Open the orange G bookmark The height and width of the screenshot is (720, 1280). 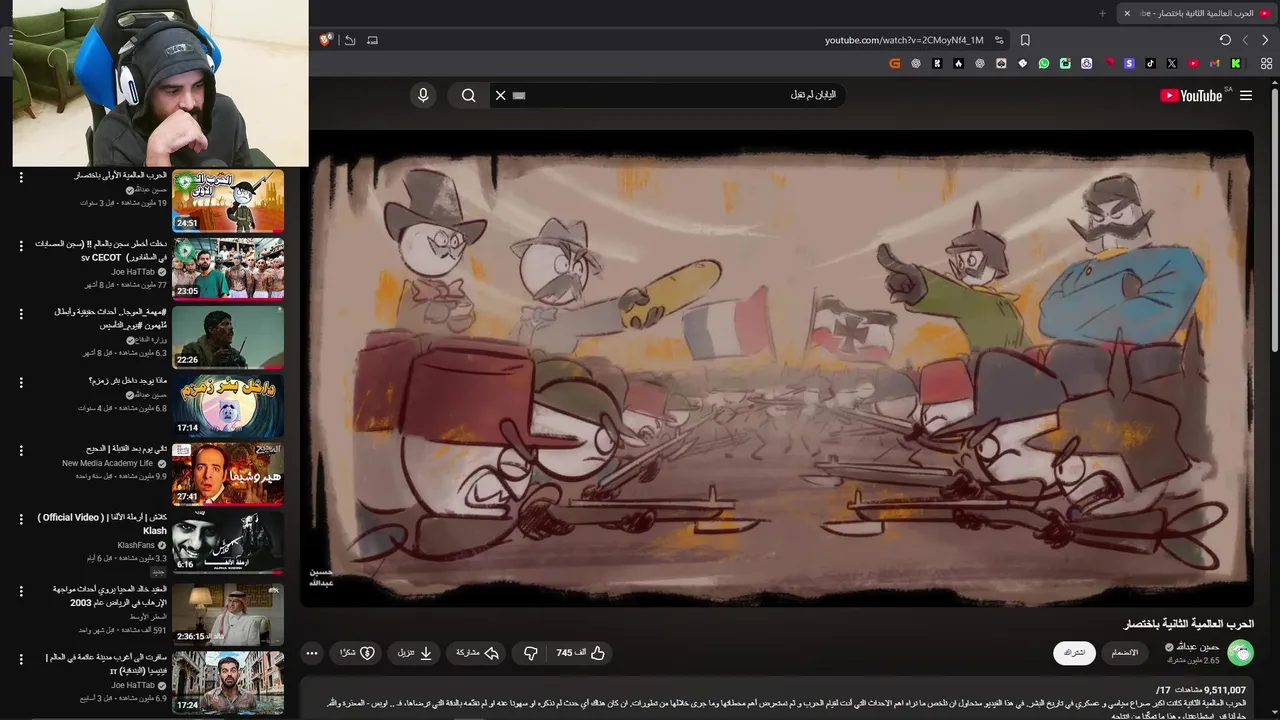coord(895,63)
